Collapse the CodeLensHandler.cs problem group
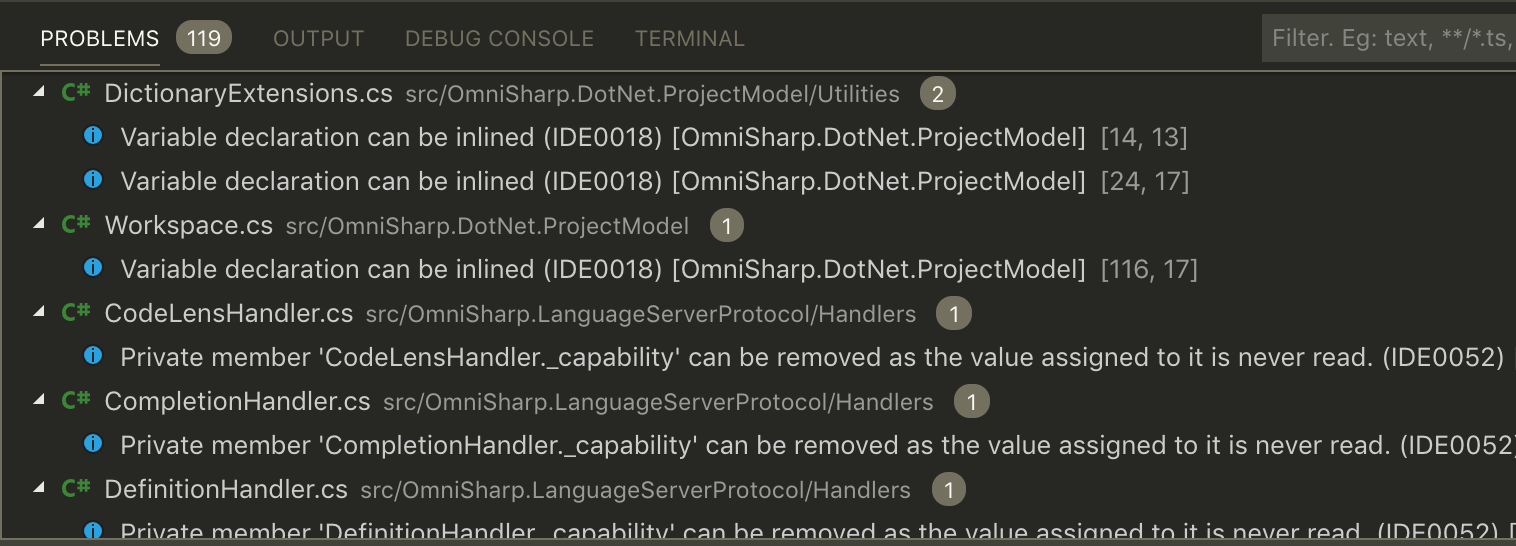Image resolution: width=1516 pixels, height=546 pixels. pyautogui.click(x=39, y=313)
